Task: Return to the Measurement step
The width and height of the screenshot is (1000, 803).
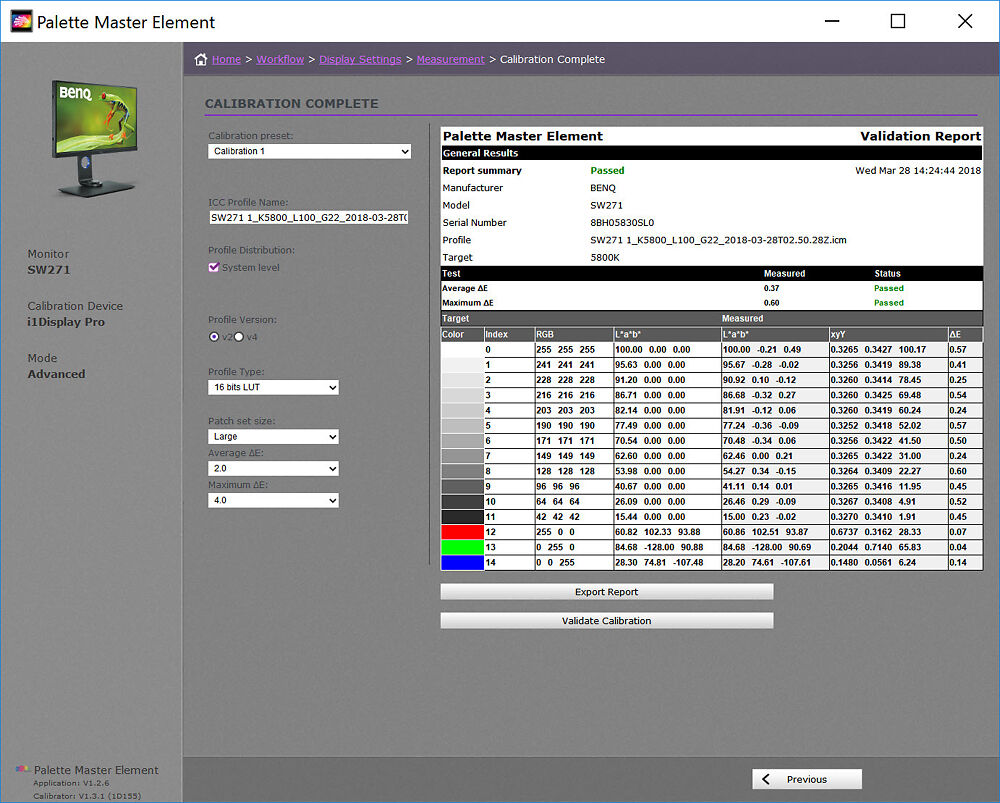Action: point(451,59)
